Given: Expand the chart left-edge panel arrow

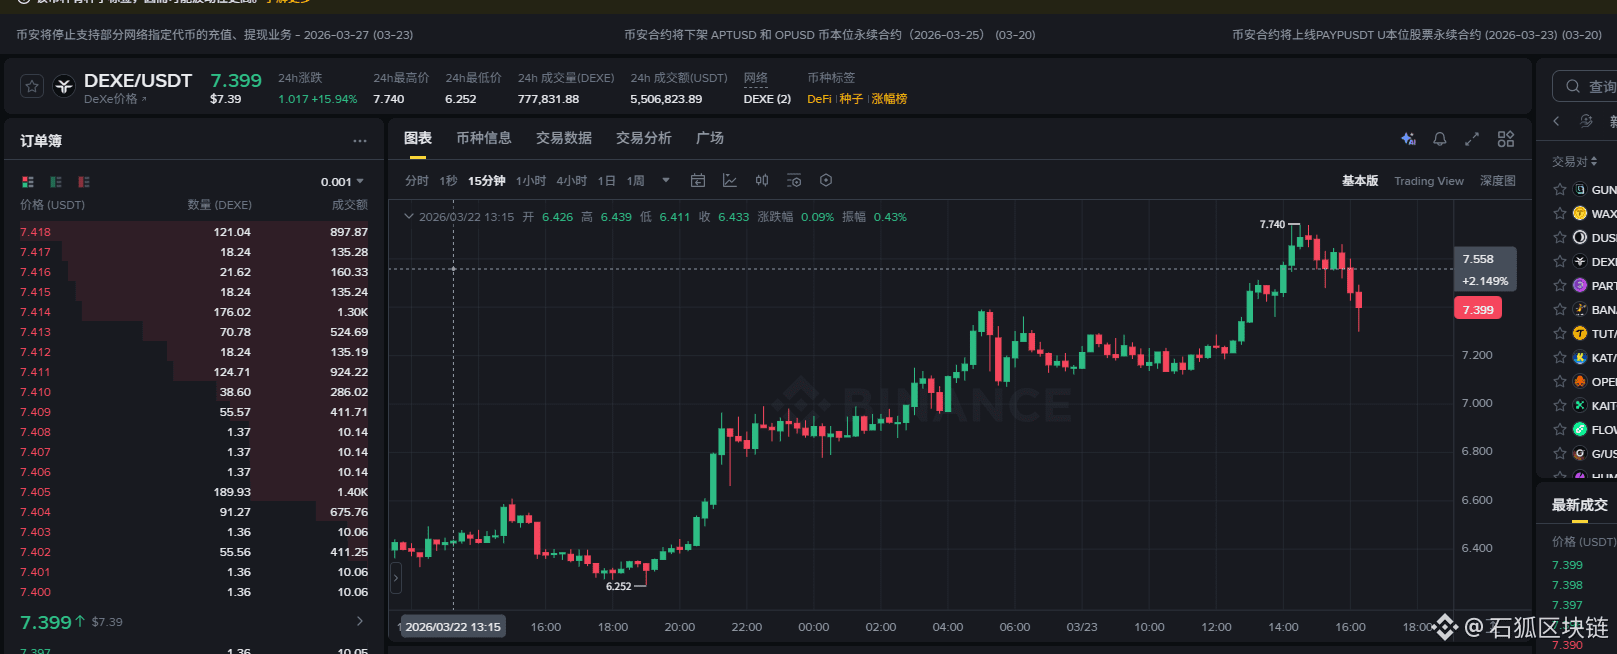Looking at the screenshot, I should [x=396, y=577].
